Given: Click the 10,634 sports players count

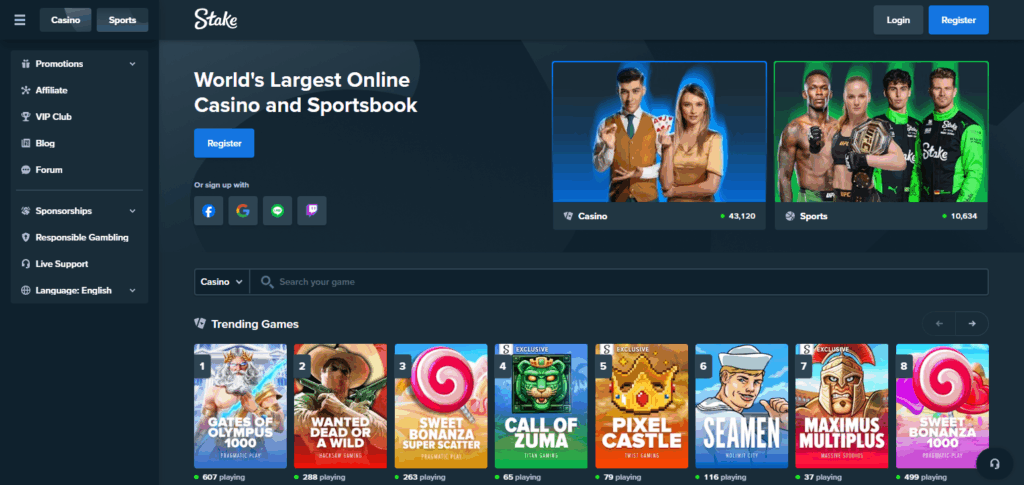Looking at the screenshot, I should pyautogui.click(x=964, y=216).
